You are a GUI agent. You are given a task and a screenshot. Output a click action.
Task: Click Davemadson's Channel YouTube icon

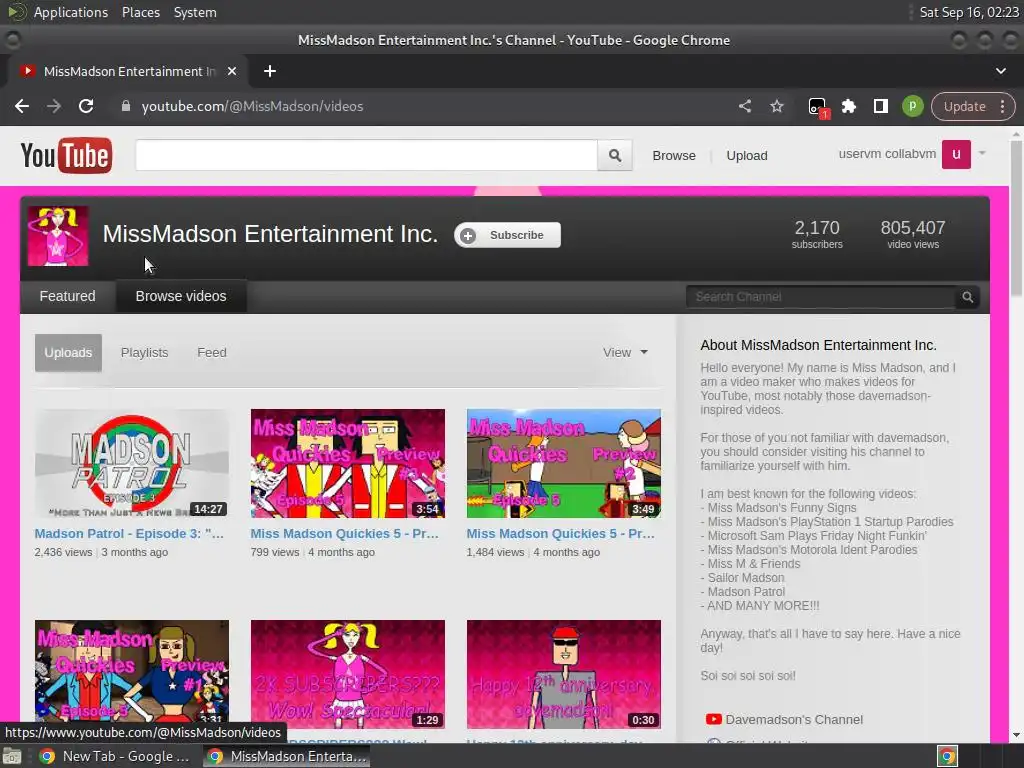click(x=713, y=719)
